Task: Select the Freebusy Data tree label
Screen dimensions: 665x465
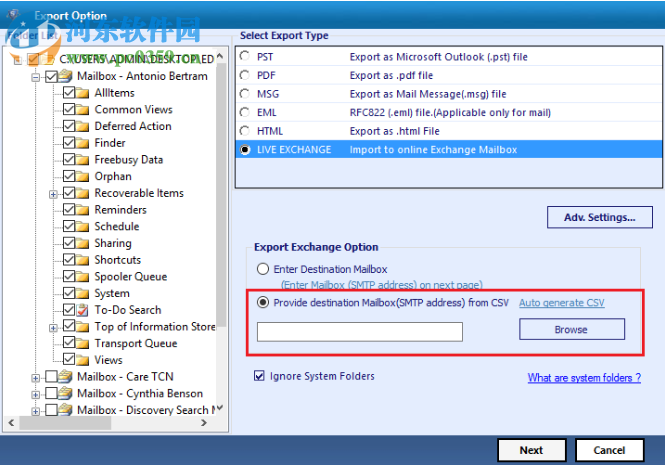Action: (129, 160)
